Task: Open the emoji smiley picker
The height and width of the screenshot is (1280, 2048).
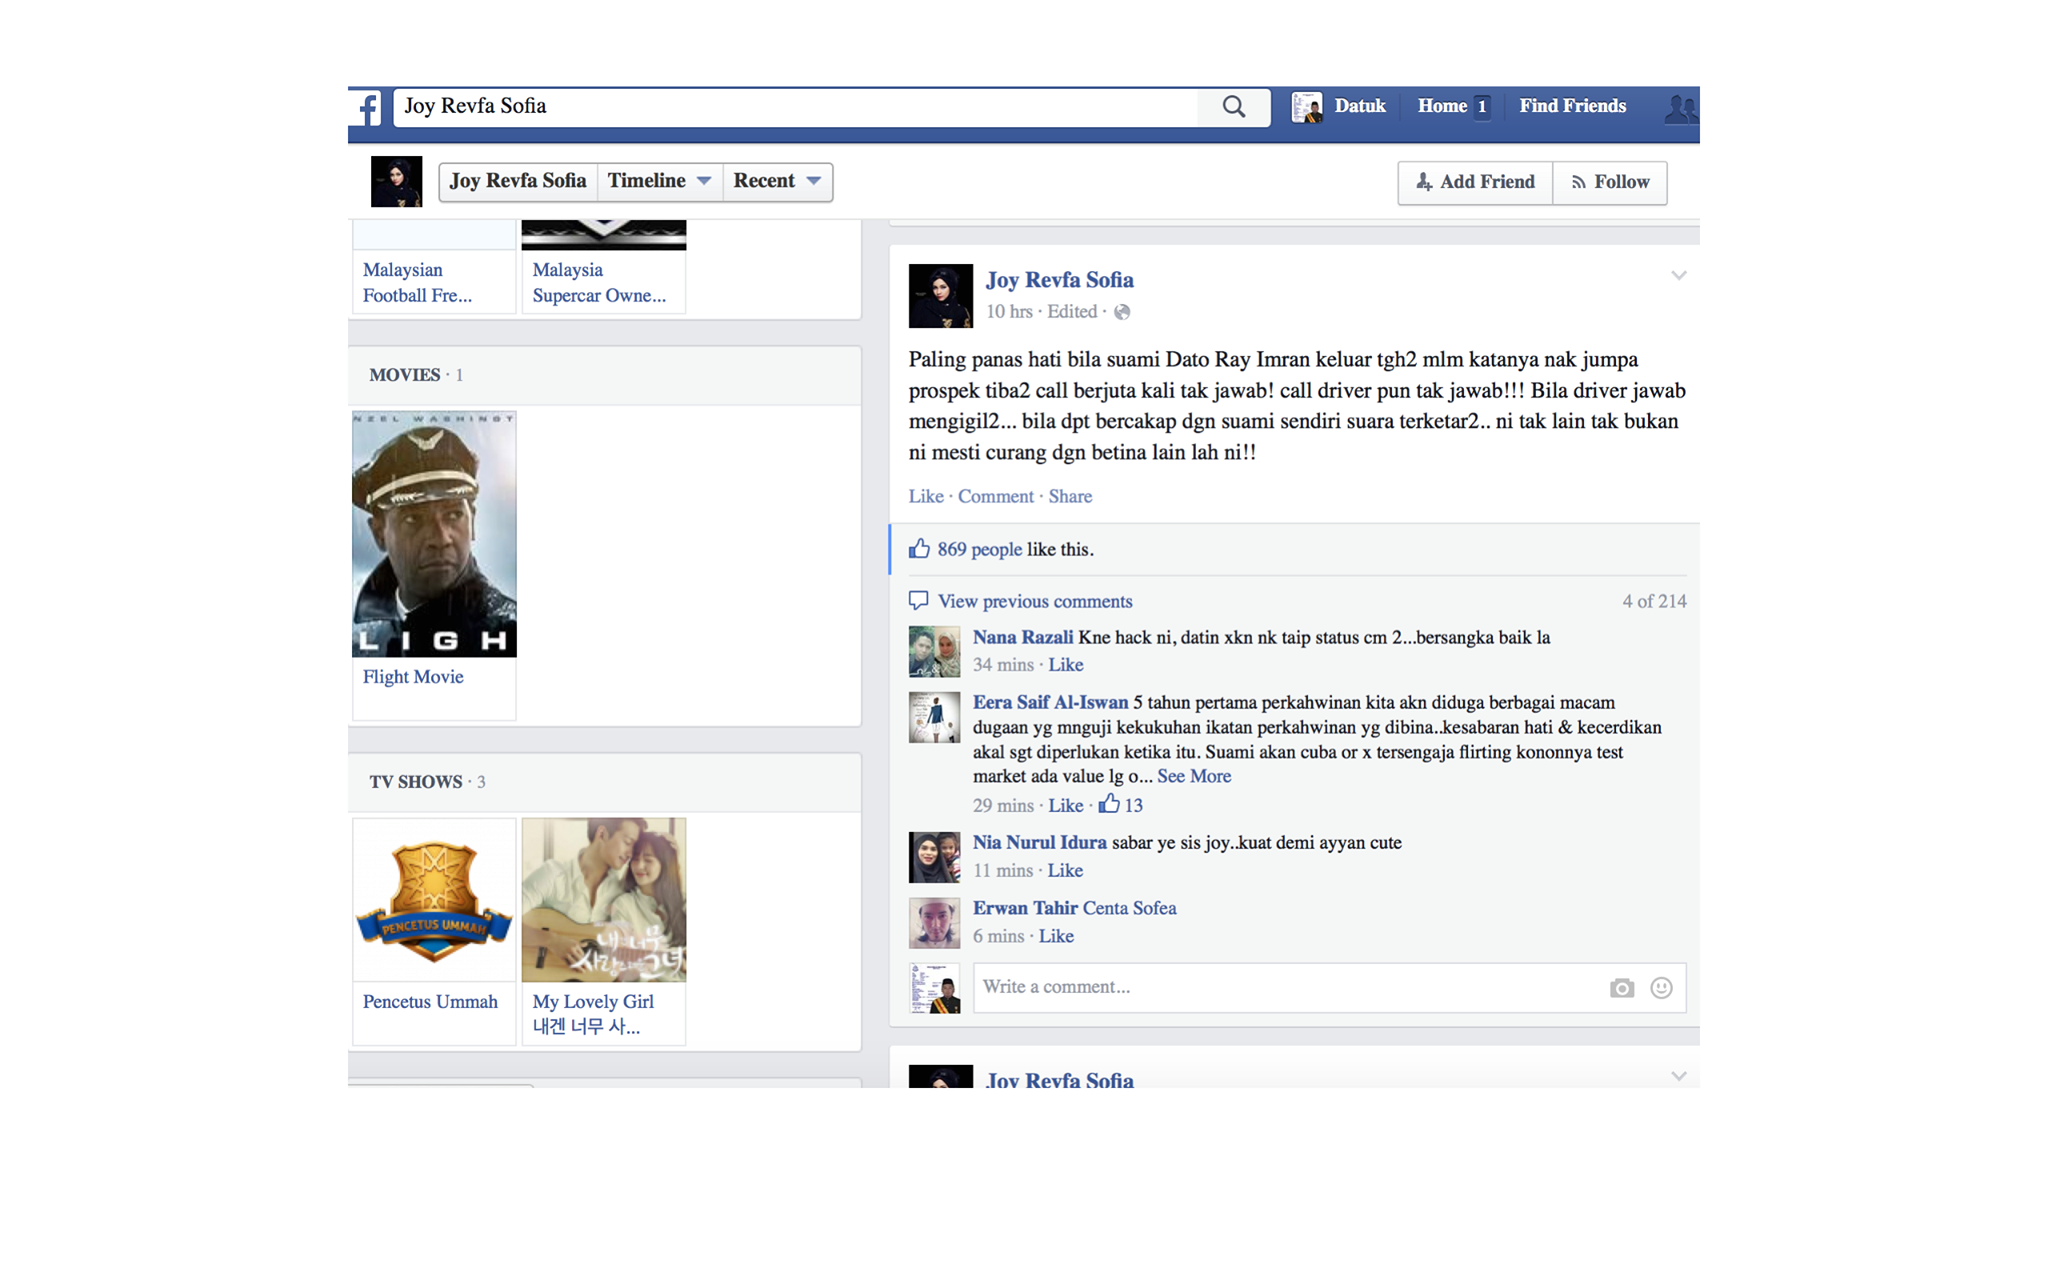Action: click(1661, 988)
